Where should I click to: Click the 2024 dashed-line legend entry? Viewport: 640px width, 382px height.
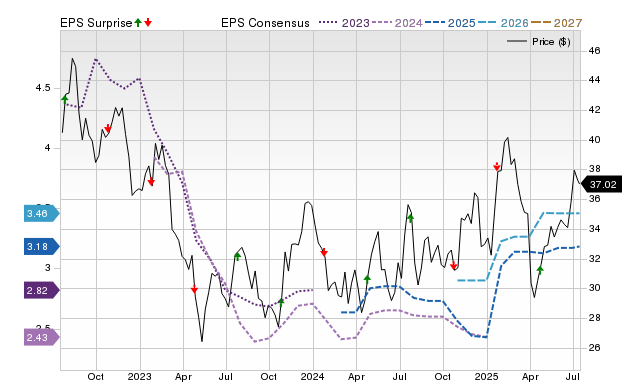point(397,23)
